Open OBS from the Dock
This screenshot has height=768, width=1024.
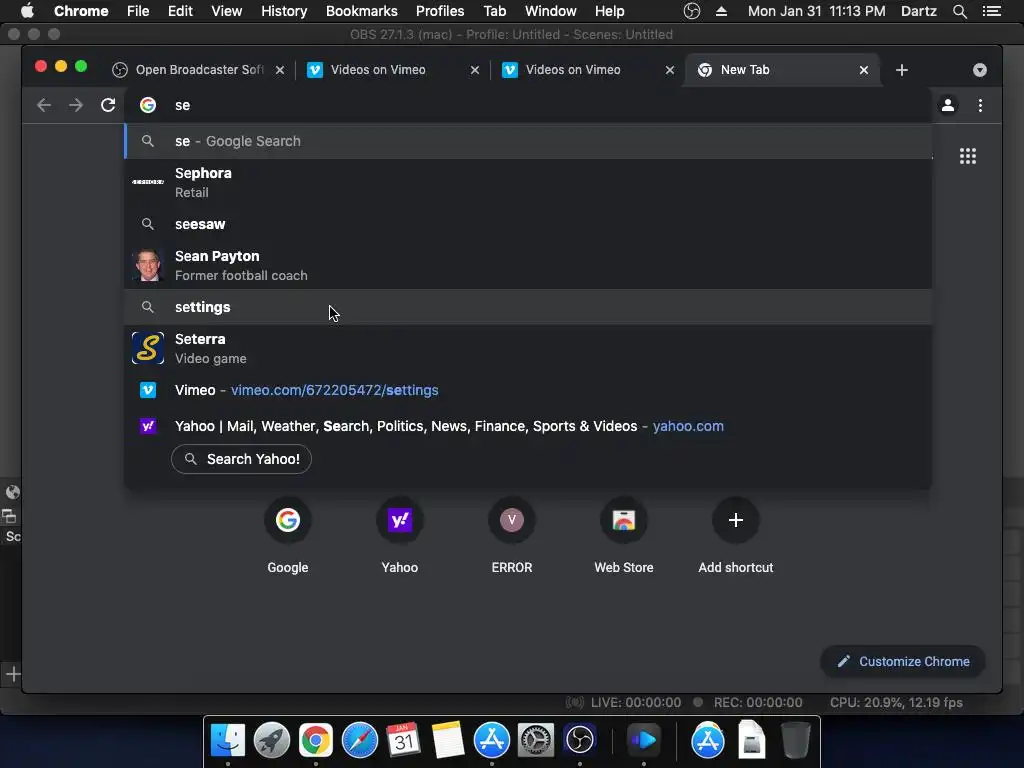580,740
